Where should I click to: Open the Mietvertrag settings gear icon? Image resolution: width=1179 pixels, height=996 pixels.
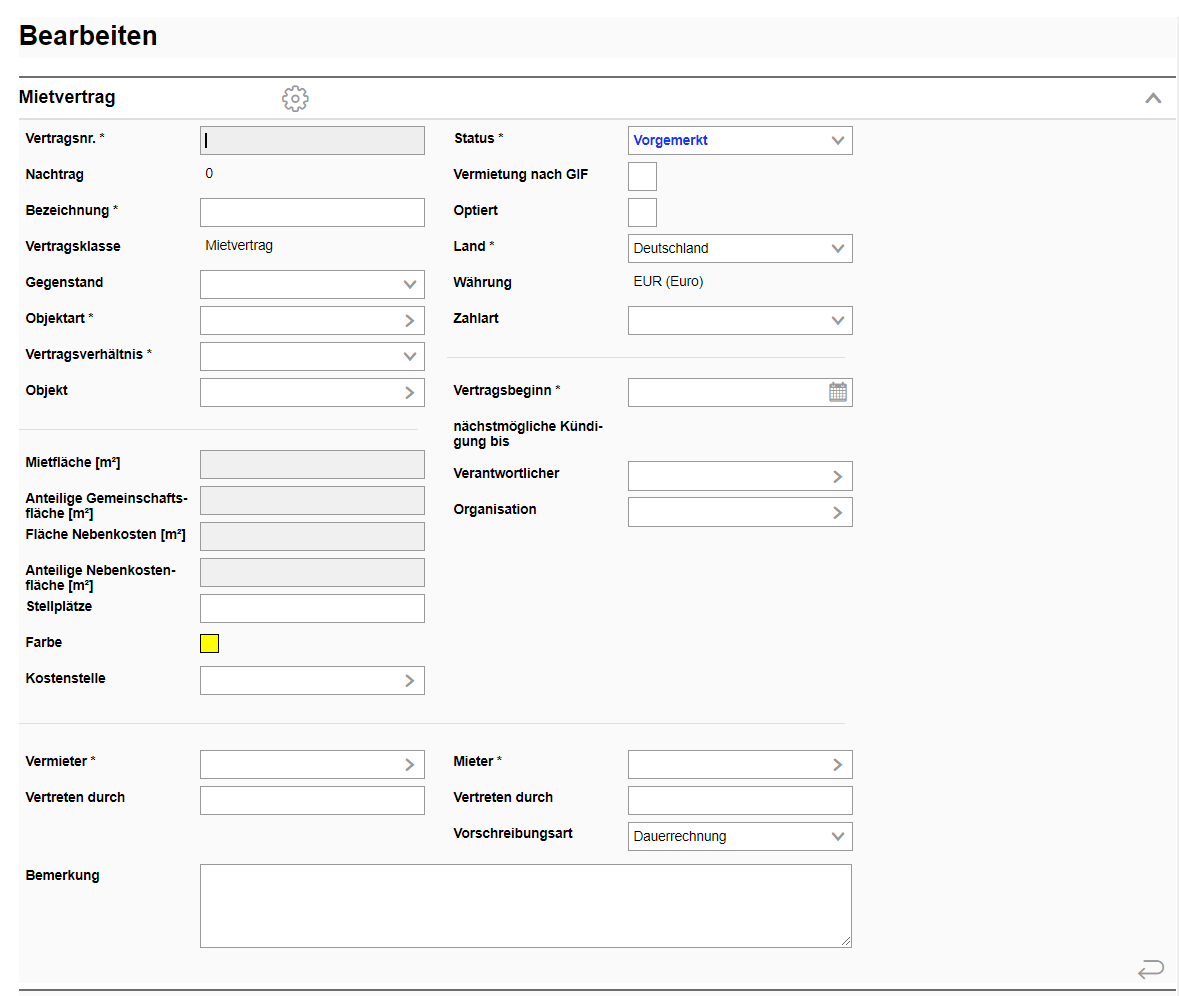click(295, 98)
